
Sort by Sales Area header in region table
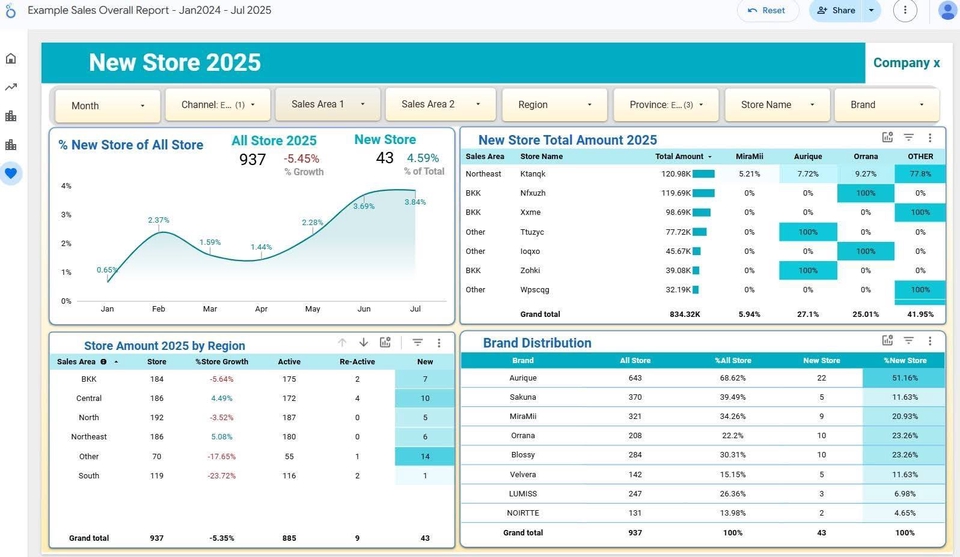click(76, 362)
